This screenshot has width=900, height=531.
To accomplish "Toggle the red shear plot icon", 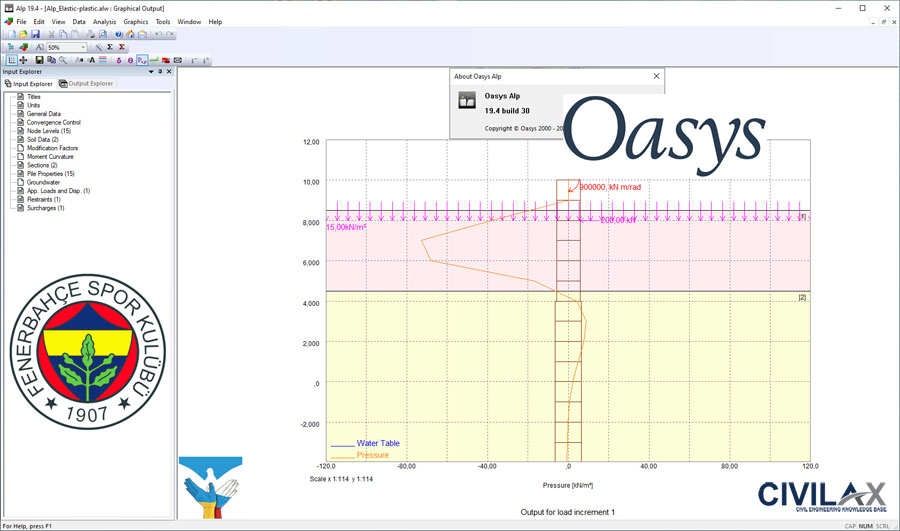I will click(x=165, y=60).
